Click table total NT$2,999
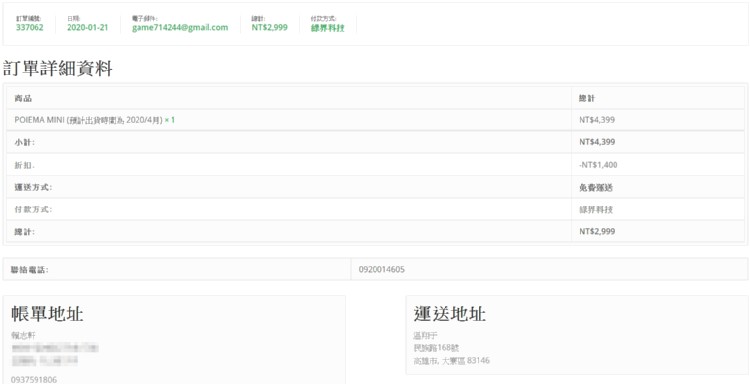 597,232
